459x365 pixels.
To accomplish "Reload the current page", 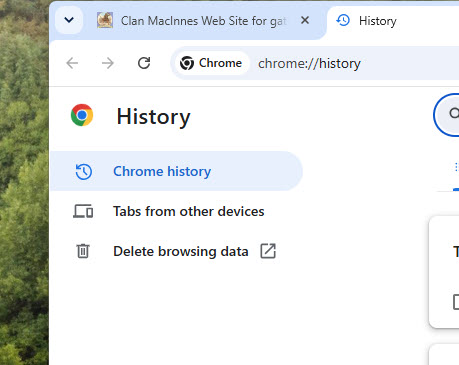I will click(x=144, y=63).
